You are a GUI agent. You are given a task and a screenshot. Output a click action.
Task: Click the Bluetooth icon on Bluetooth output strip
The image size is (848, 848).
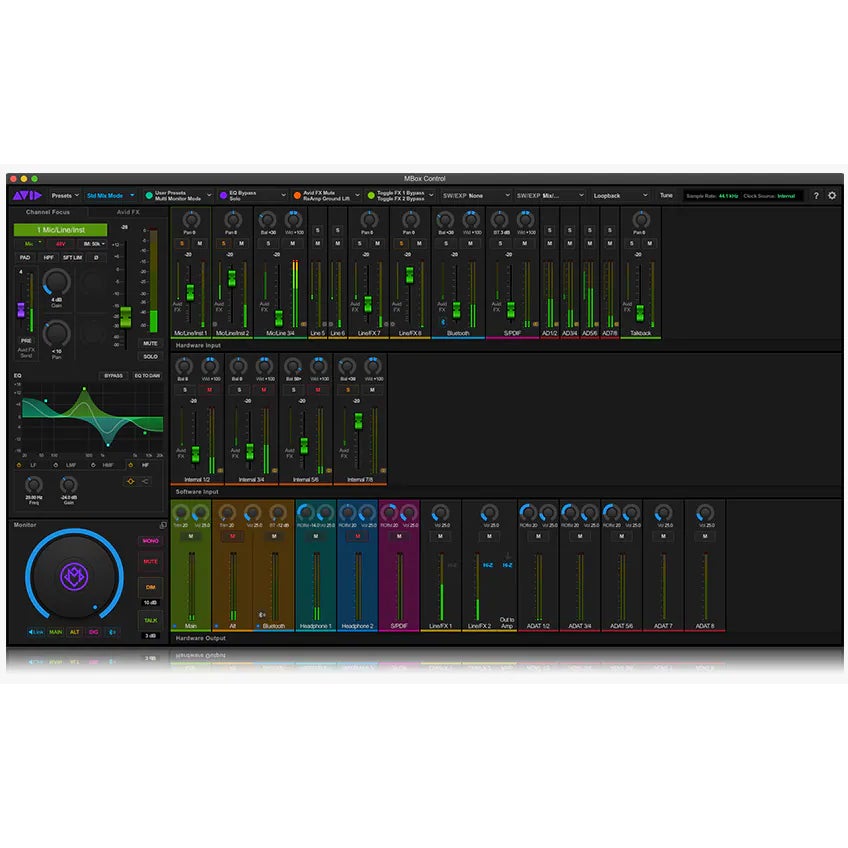pos(262,615)
